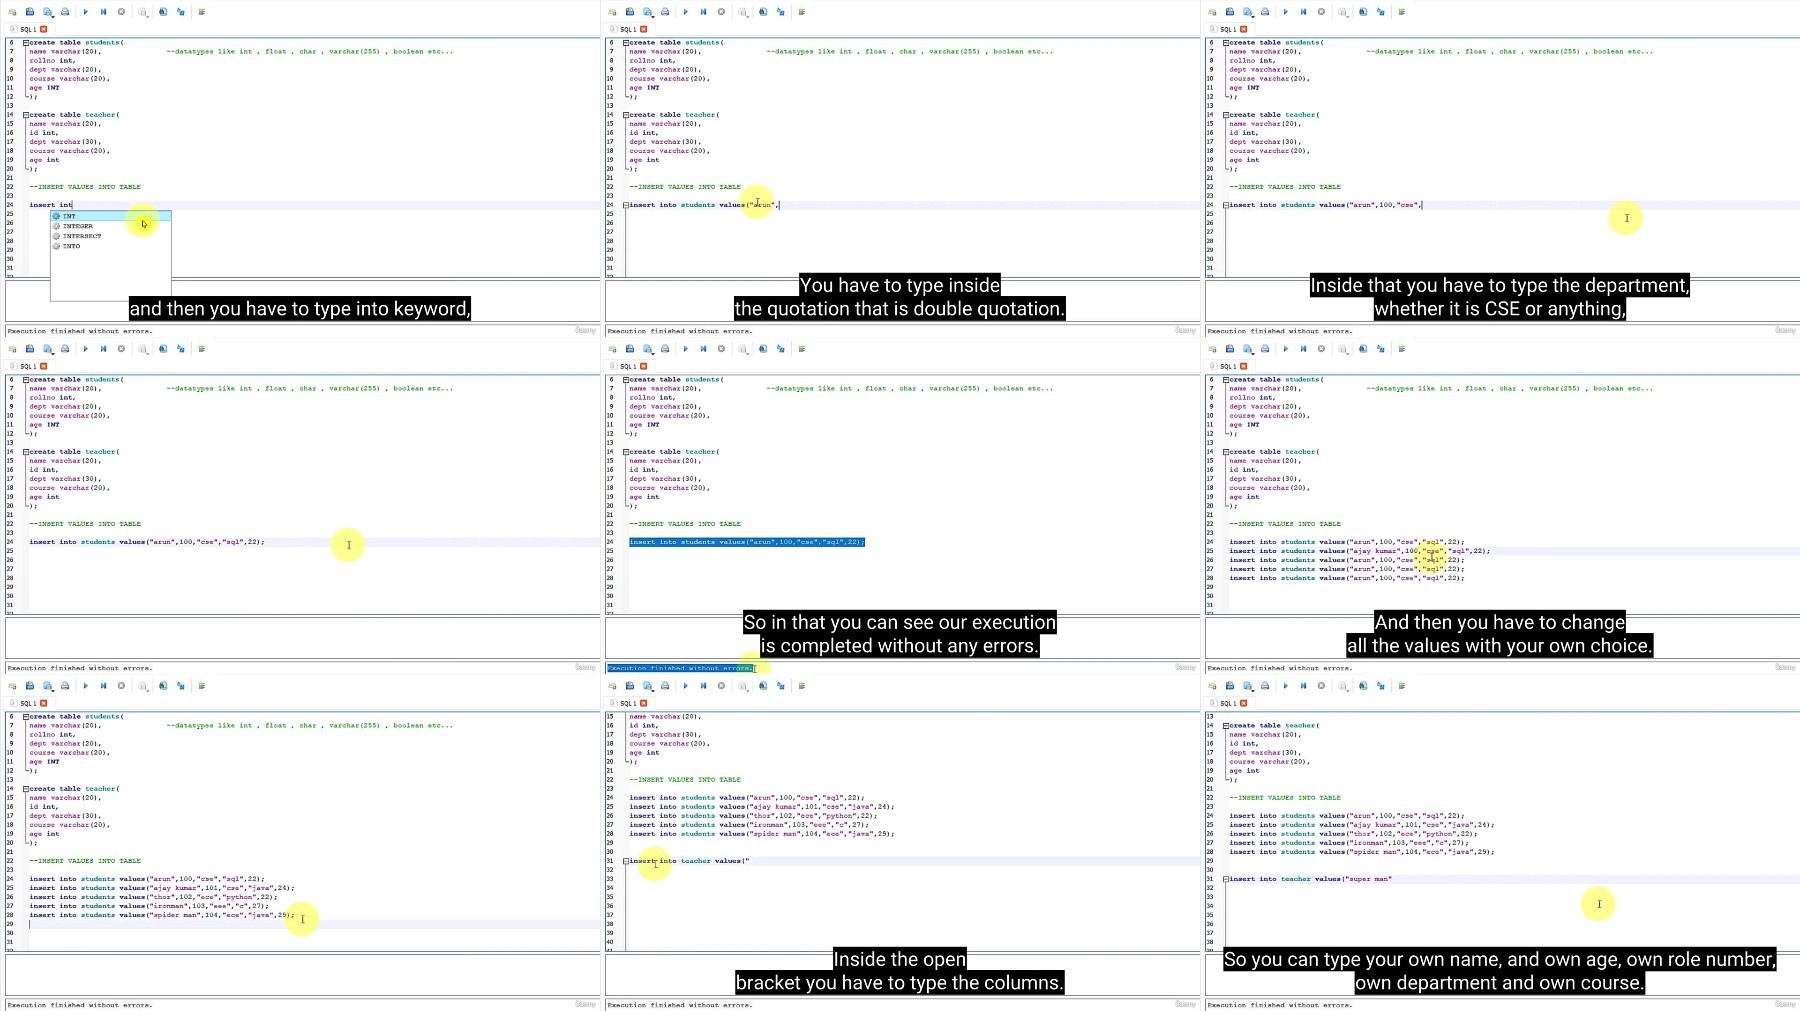Click the 'insert int' line above the autocomplete popup
1800x1011 pixels.
click(x=51, y=205)
